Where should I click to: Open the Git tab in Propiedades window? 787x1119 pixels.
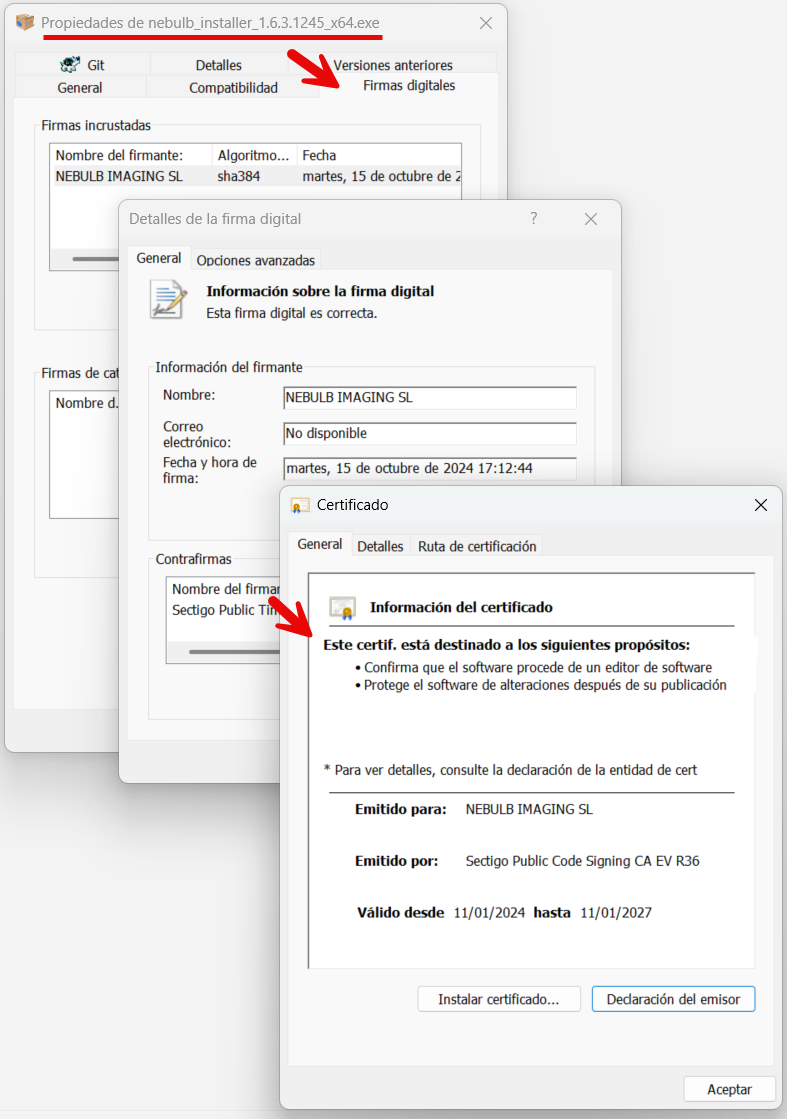[82, 65]
